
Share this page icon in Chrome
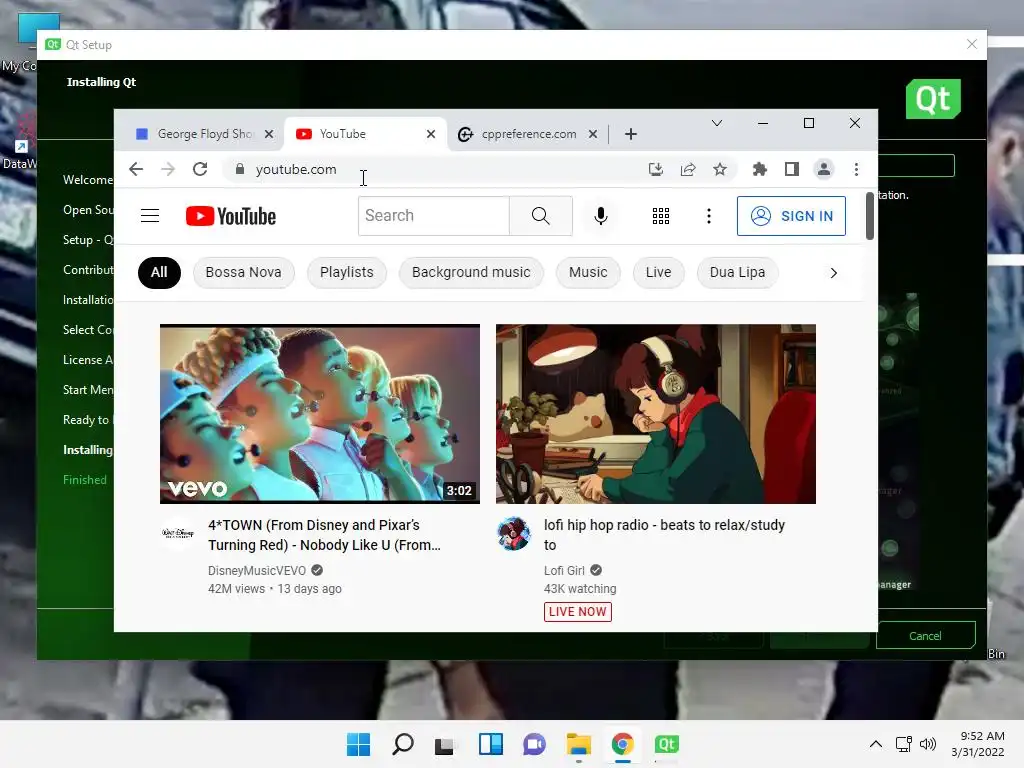(688, 169)
